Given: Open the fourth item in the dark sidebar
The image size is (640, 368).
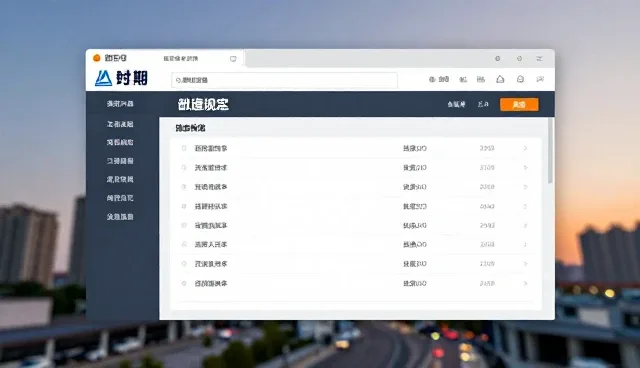Looking at the screenshot, I should pos(120,161).
